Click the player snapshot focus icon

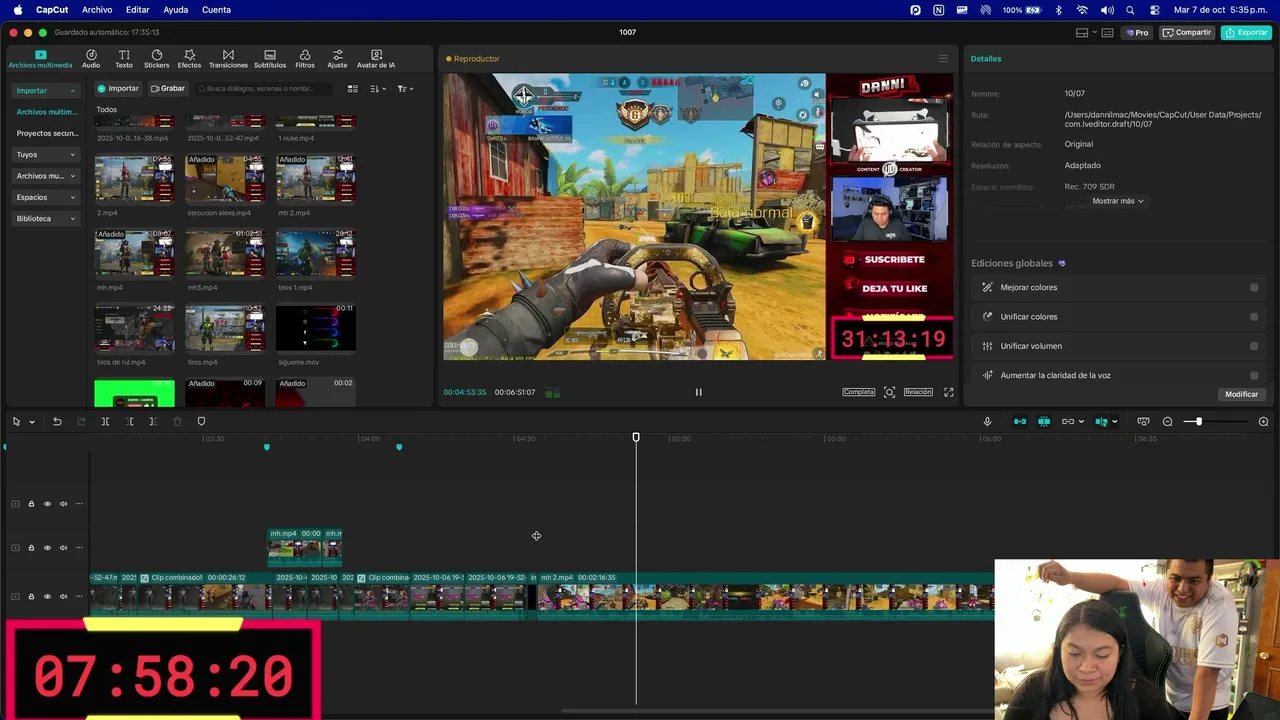pos(889,392)
